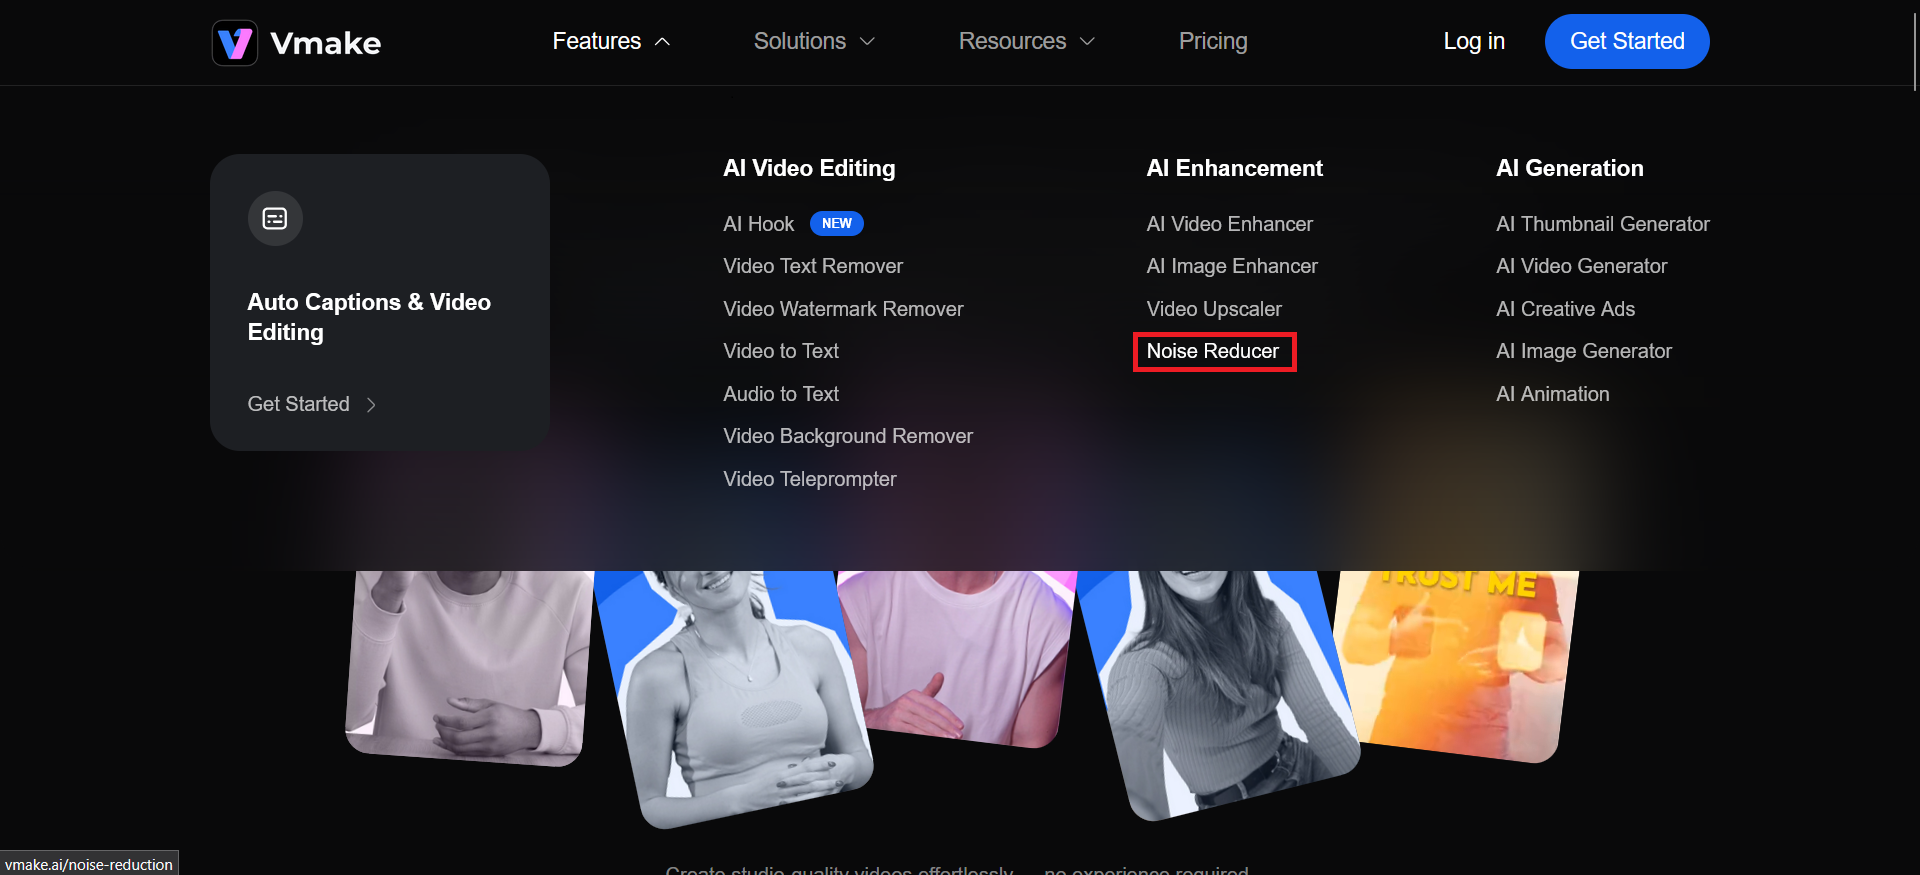Choose AI Thumbnail Generator
This screenshot has height=875, width=1920.
click(1602, 224)
